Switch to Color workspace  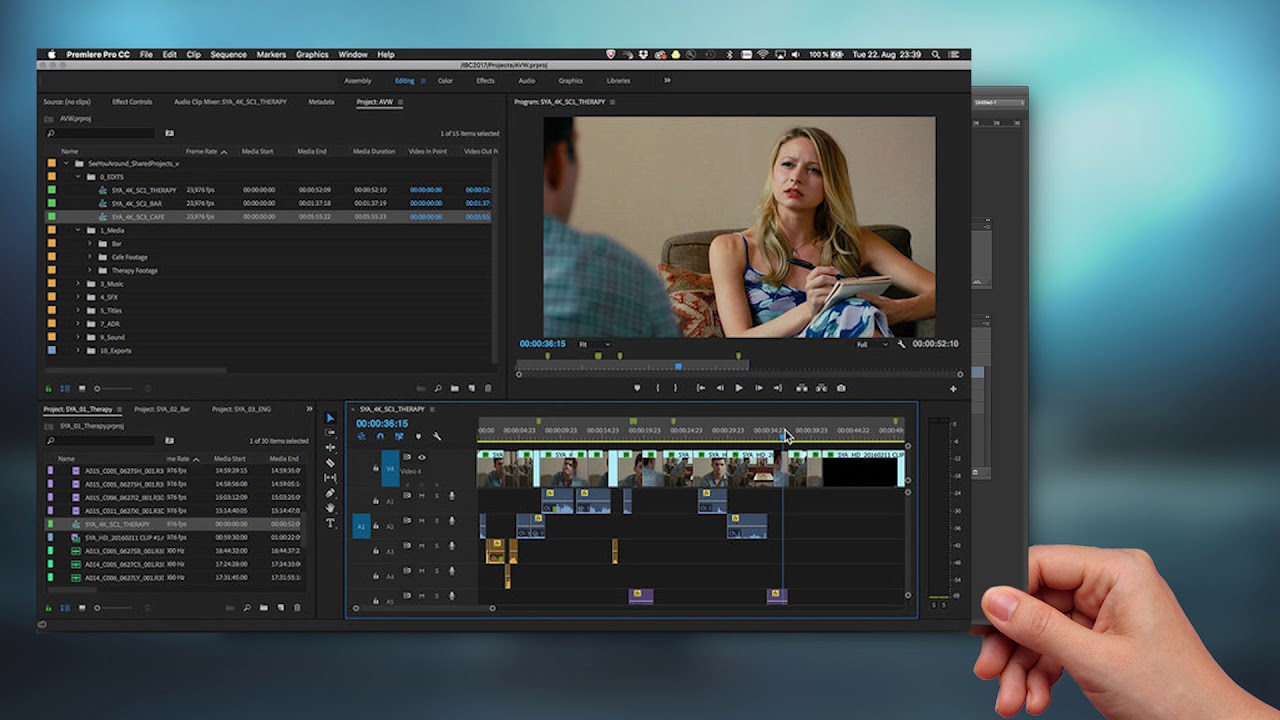pos(445,80)
